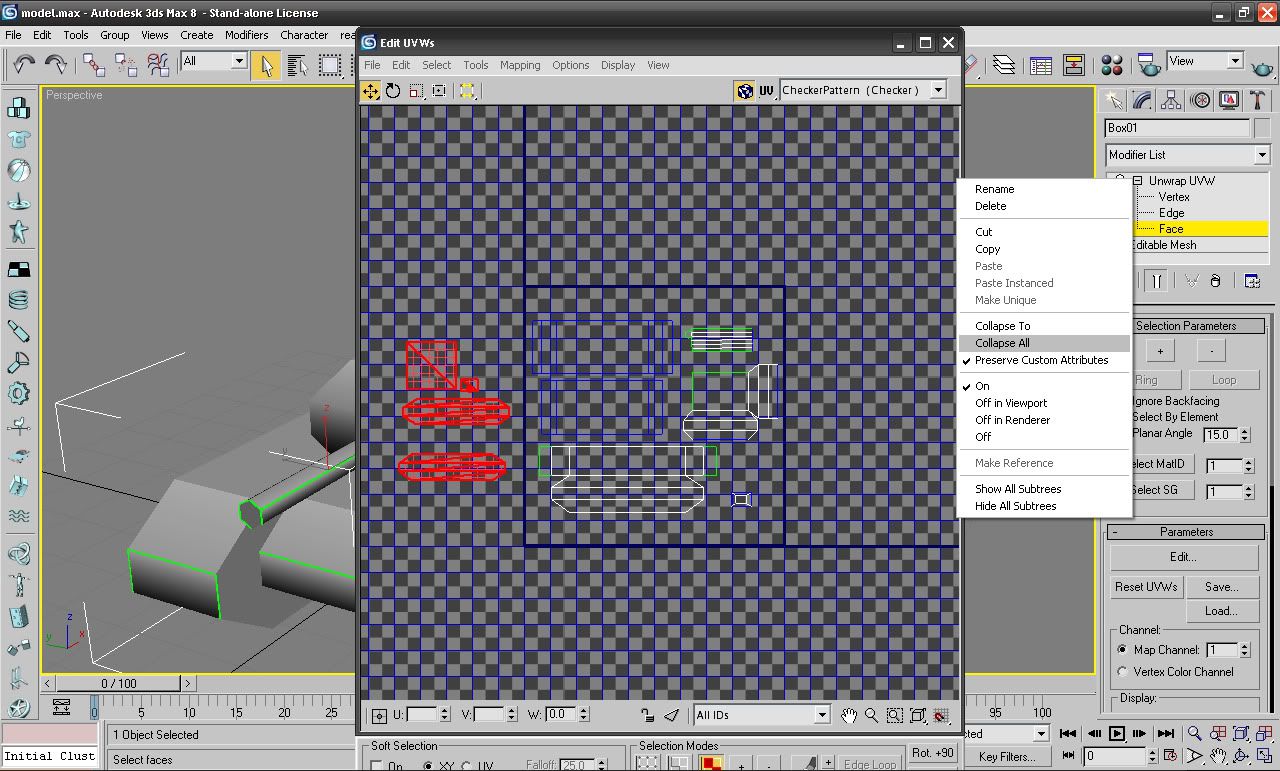Open the Motion command panel tab

[x=1200, y=100]
